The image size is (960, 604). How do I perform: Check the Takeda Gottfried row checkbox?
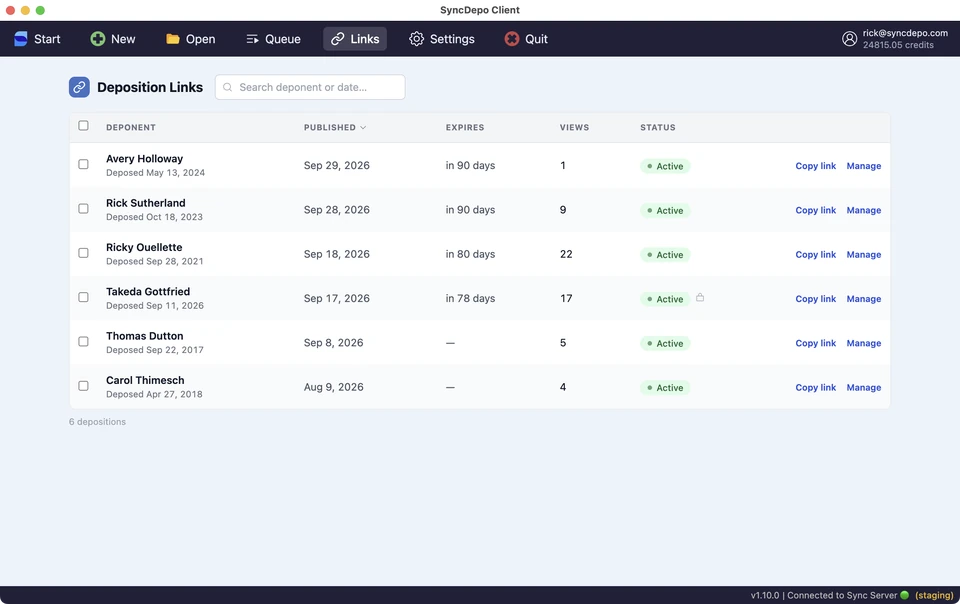pyautogui.click(x=83, y=297)
